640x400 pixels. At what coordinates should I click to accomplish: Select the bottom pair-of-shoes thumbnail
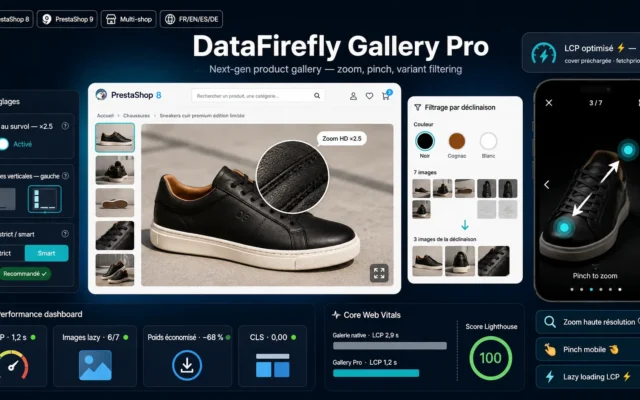point(115,270)
